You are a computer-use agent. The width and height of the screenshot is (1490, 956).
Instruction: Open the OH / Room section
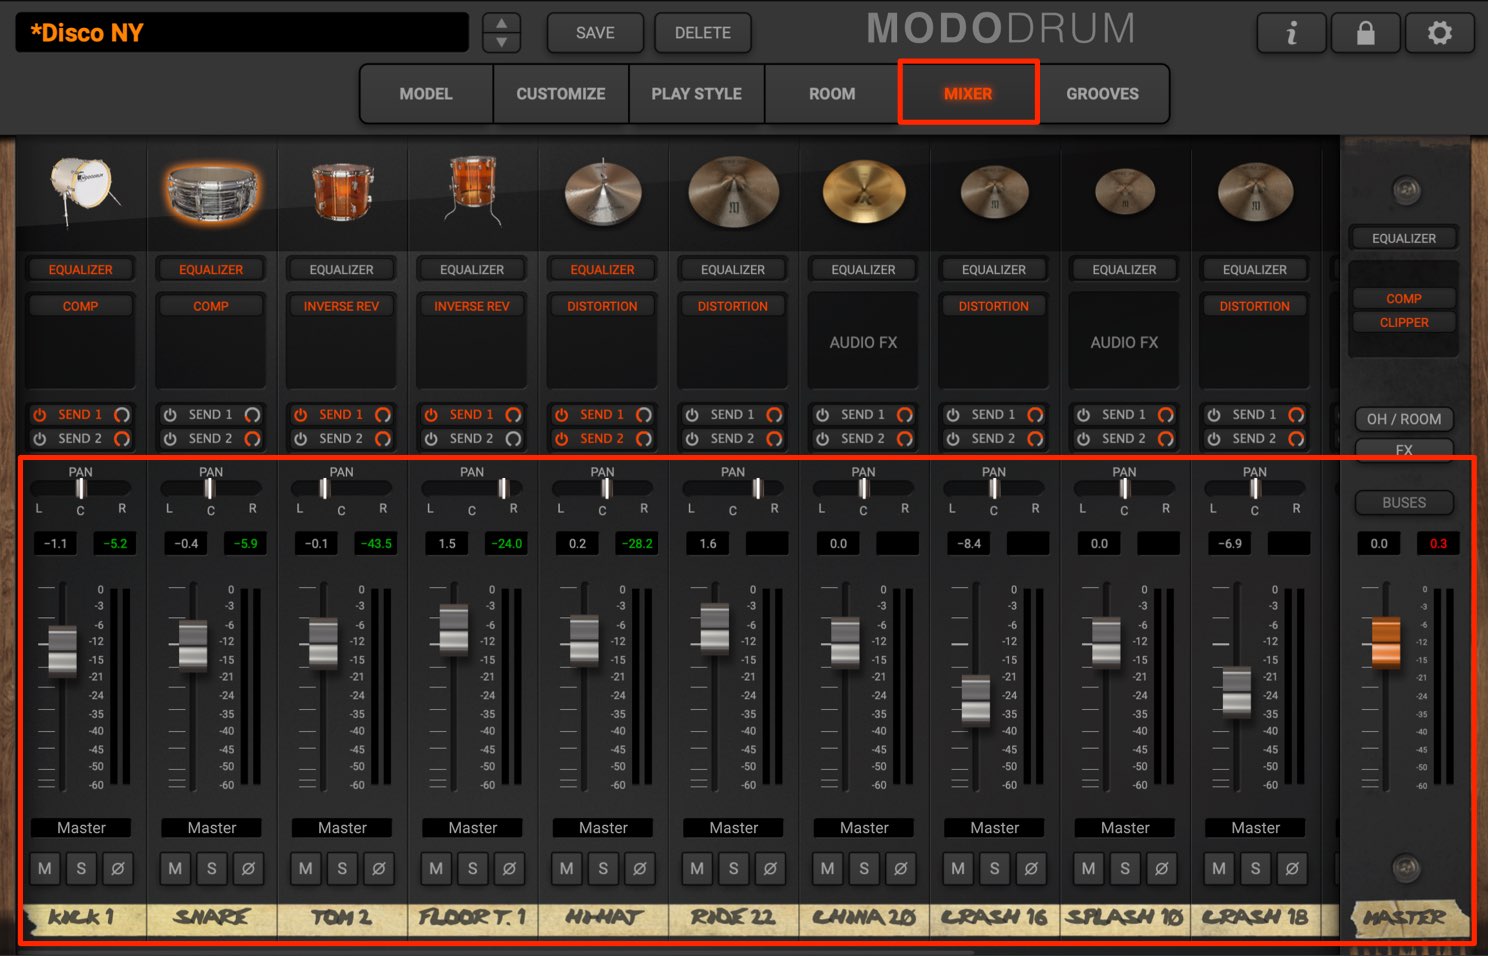tap(1404, 419)
